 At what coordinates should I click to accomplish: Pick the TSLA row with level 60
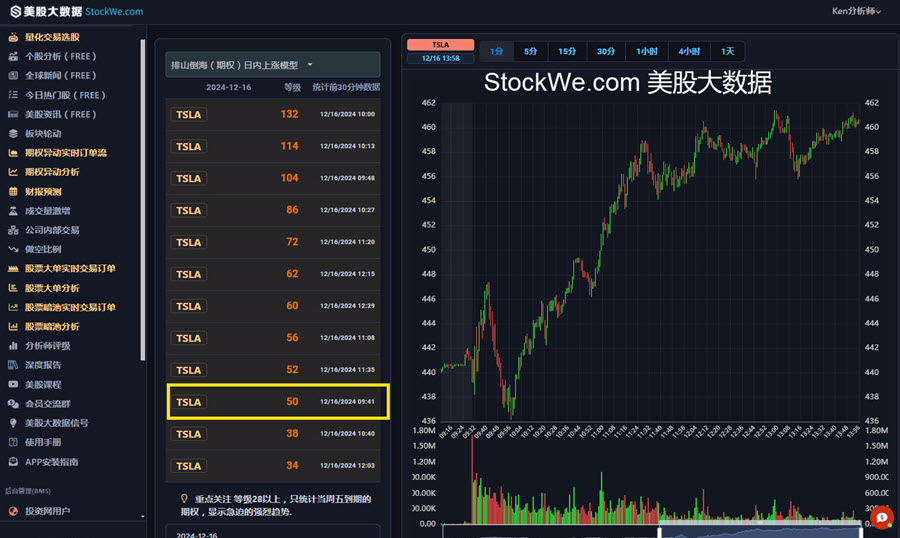(x=273, y=306)
